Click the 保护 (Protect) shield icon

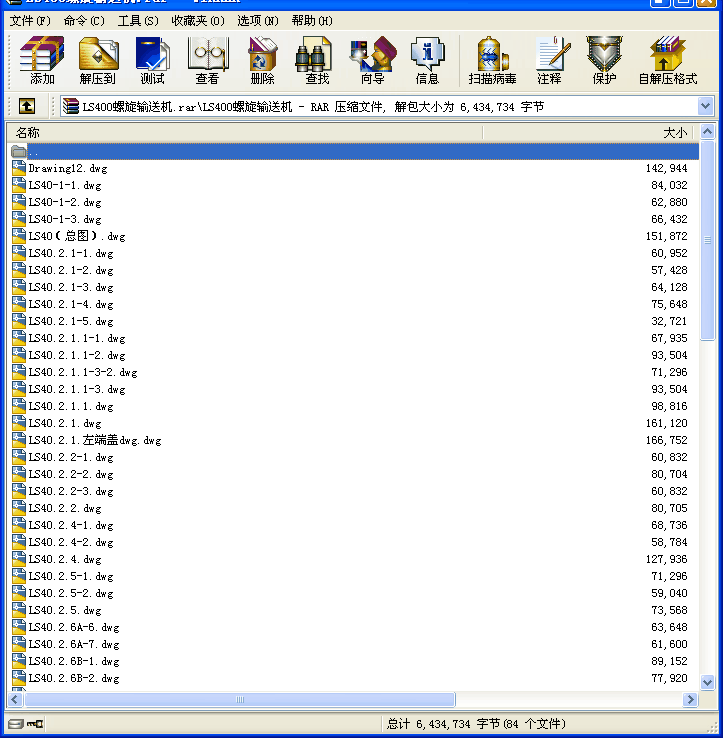(x=604, y=61)
